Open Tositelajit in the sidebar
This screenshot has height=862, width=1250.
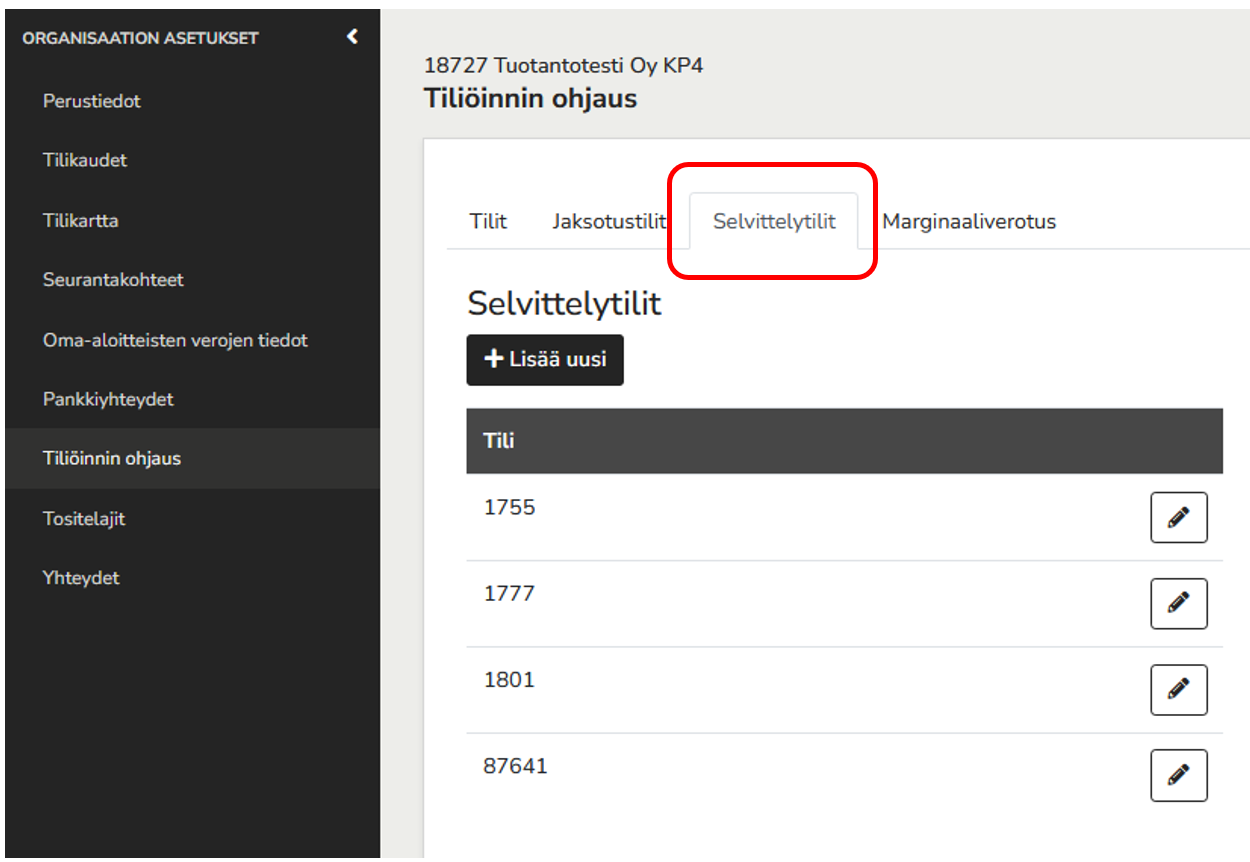[84, 519]
